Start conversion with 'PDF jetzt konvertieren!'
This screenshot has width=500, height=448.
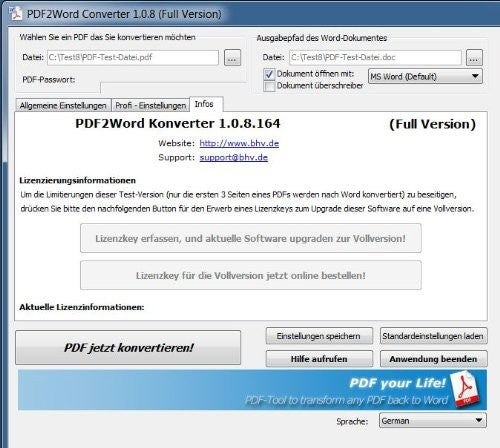pos(128,348)
